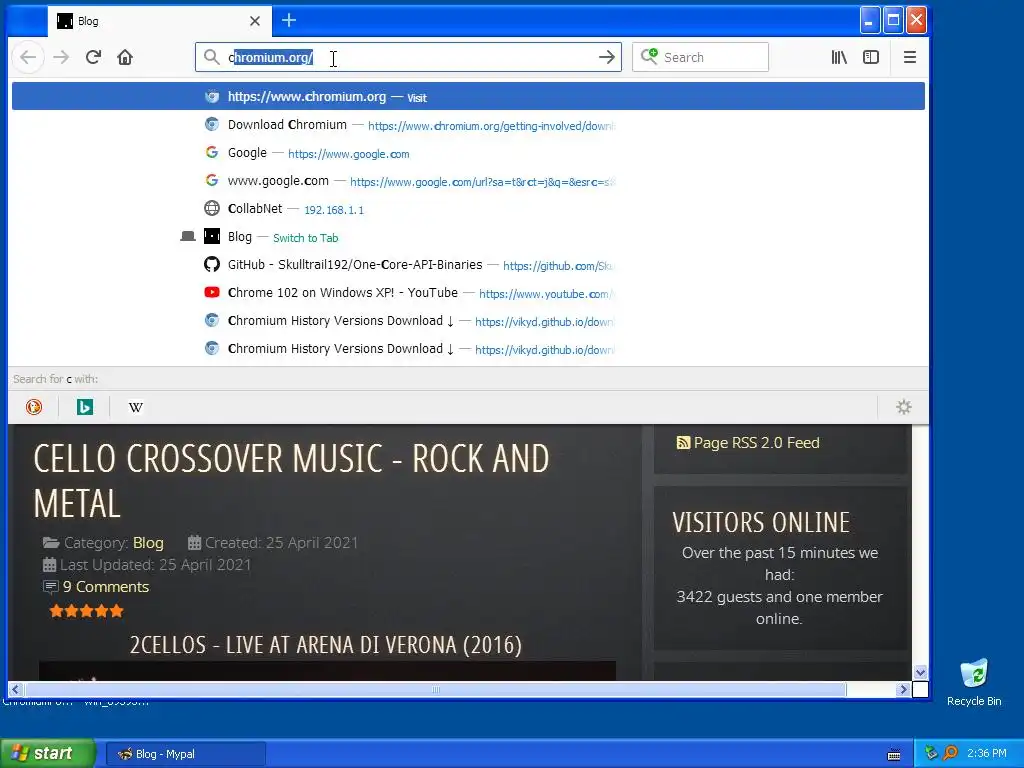Open the Blog category link

[148, 543]
